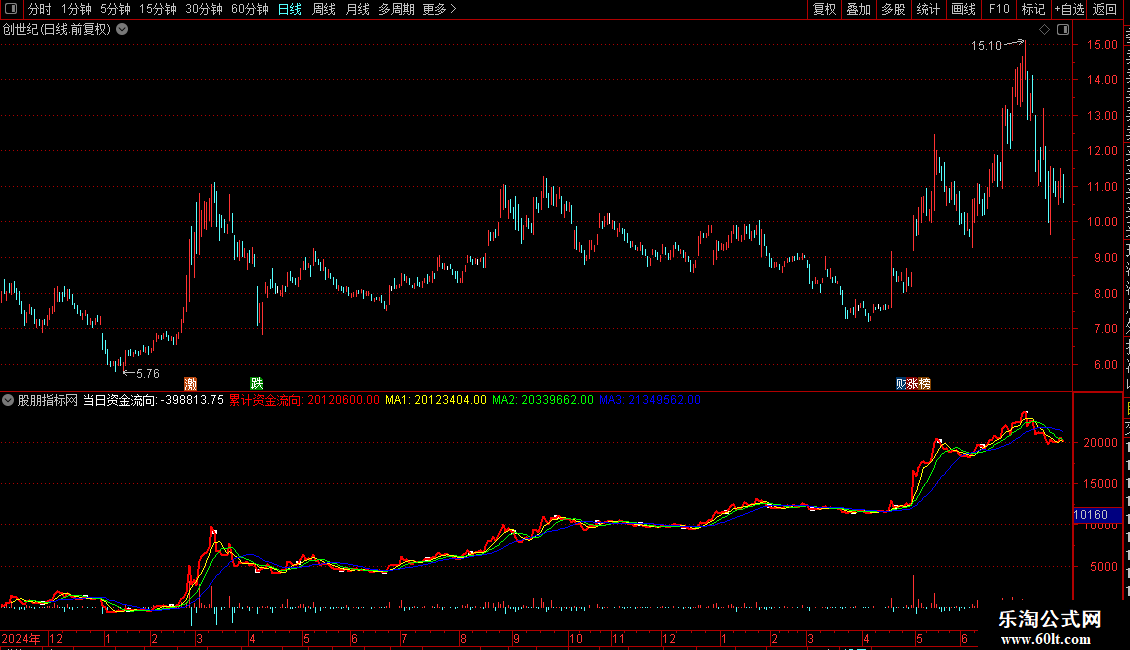Click the 叠加 overlay button
The height and width of the screenshot is (650, 1130).
point(858,9)
